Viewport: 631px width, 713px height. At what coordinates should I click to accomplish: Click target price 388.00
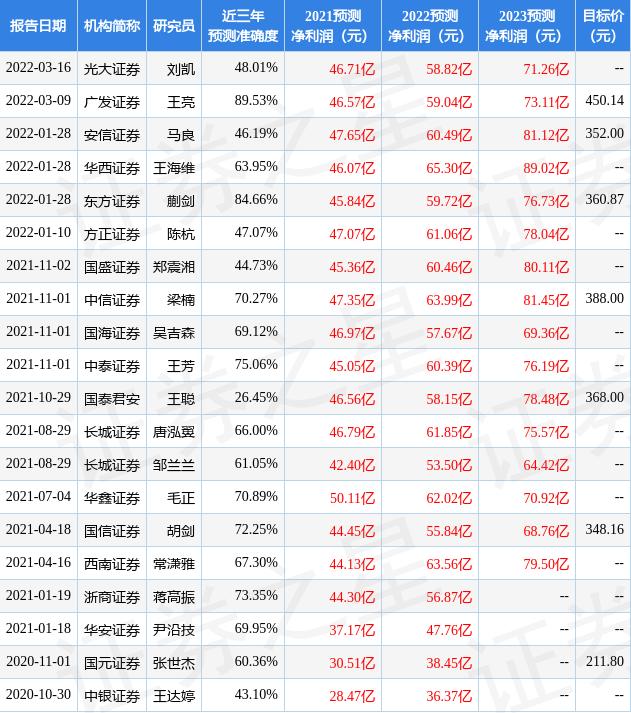[x=605, y=299]
